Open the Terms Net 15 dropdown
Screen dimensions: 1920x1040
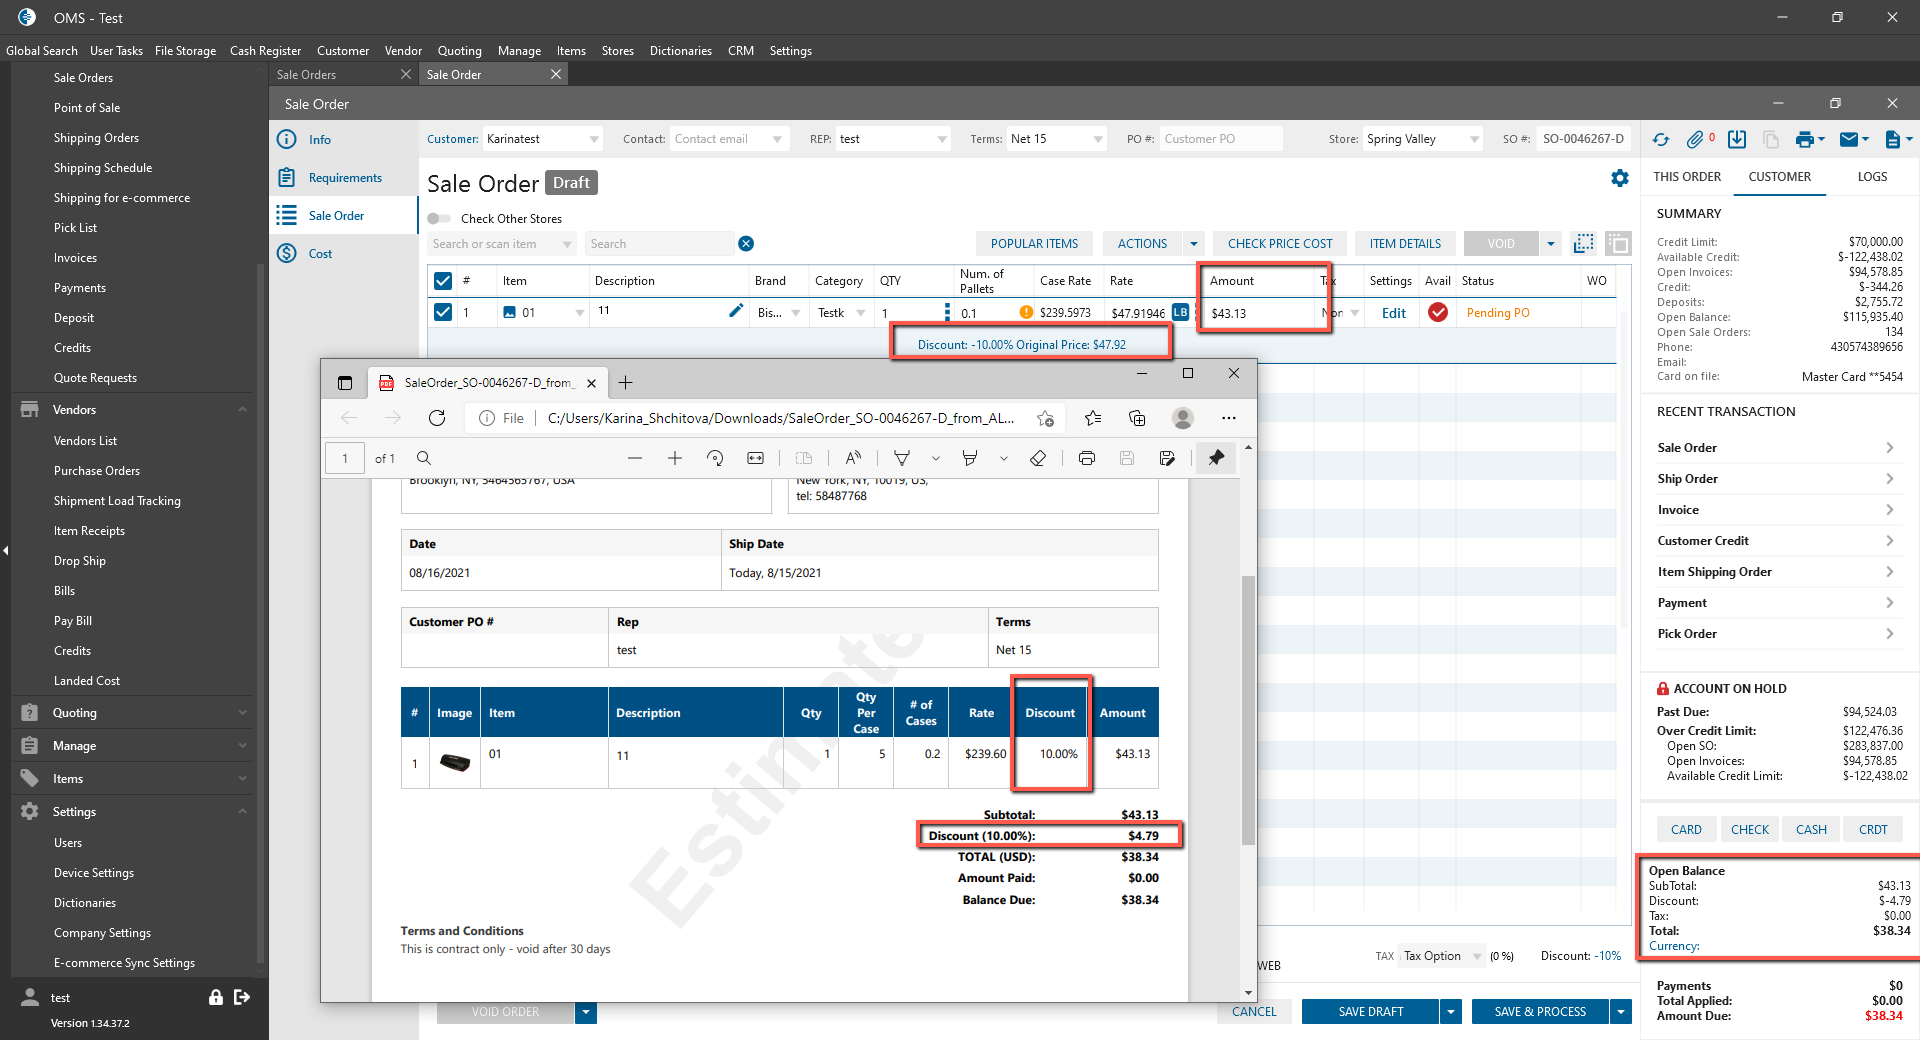[1098, 139]
